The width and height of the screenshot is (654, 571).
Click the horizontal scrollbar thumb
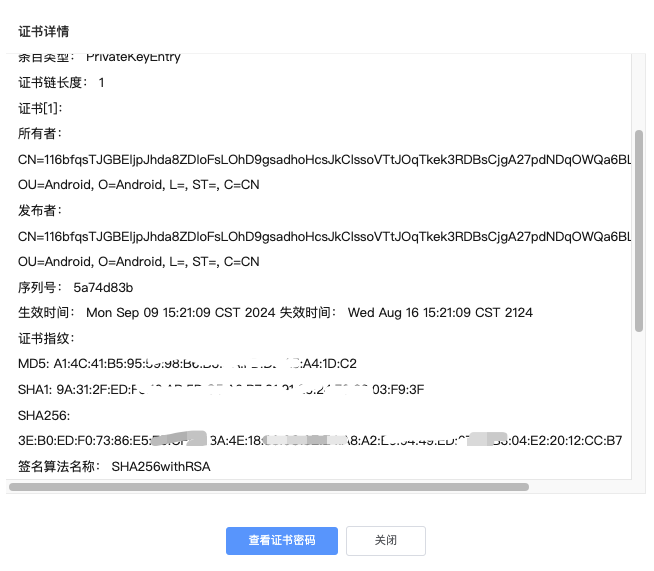269,487
